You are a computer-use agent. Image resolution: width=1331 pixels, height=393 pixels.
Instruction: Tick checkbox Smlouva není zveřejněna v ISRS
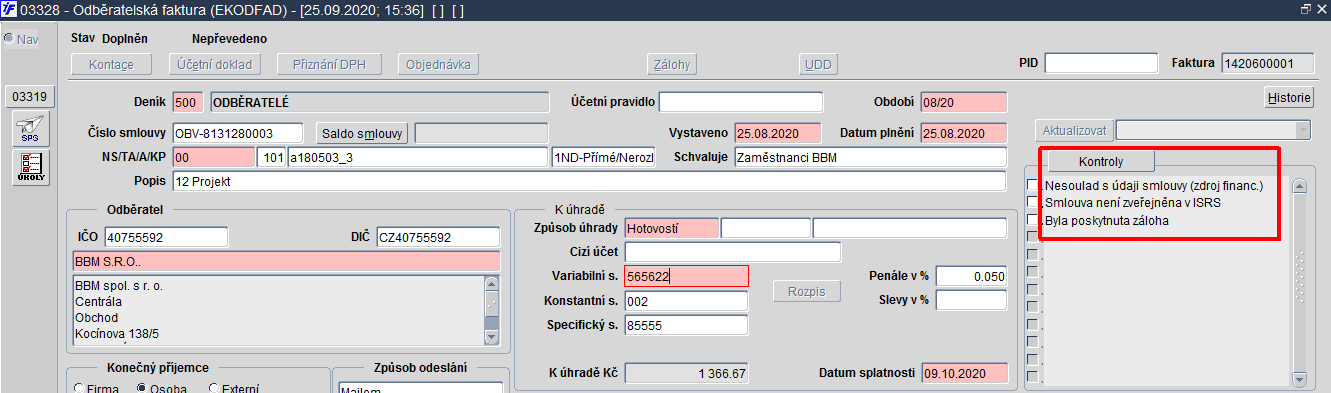click(x=1033, y=202)
